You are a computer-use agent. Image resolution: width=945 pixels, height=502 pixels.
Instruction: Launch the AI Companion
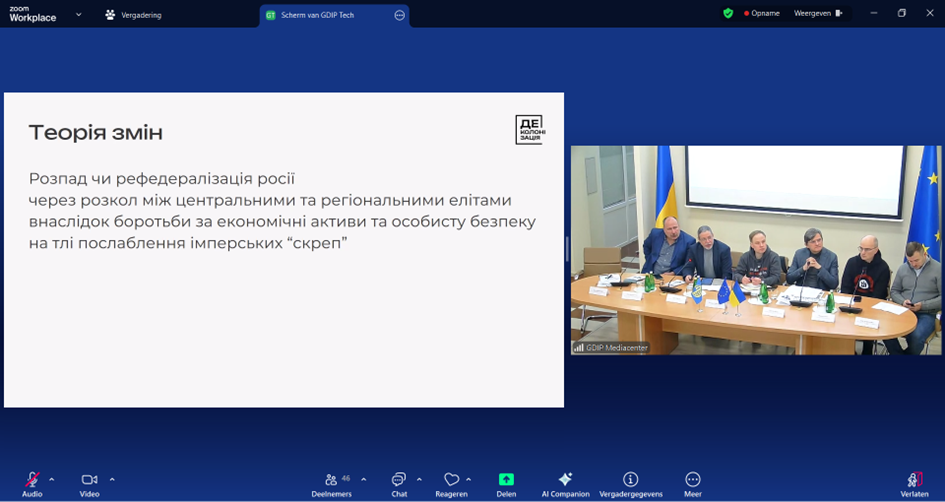565,480
